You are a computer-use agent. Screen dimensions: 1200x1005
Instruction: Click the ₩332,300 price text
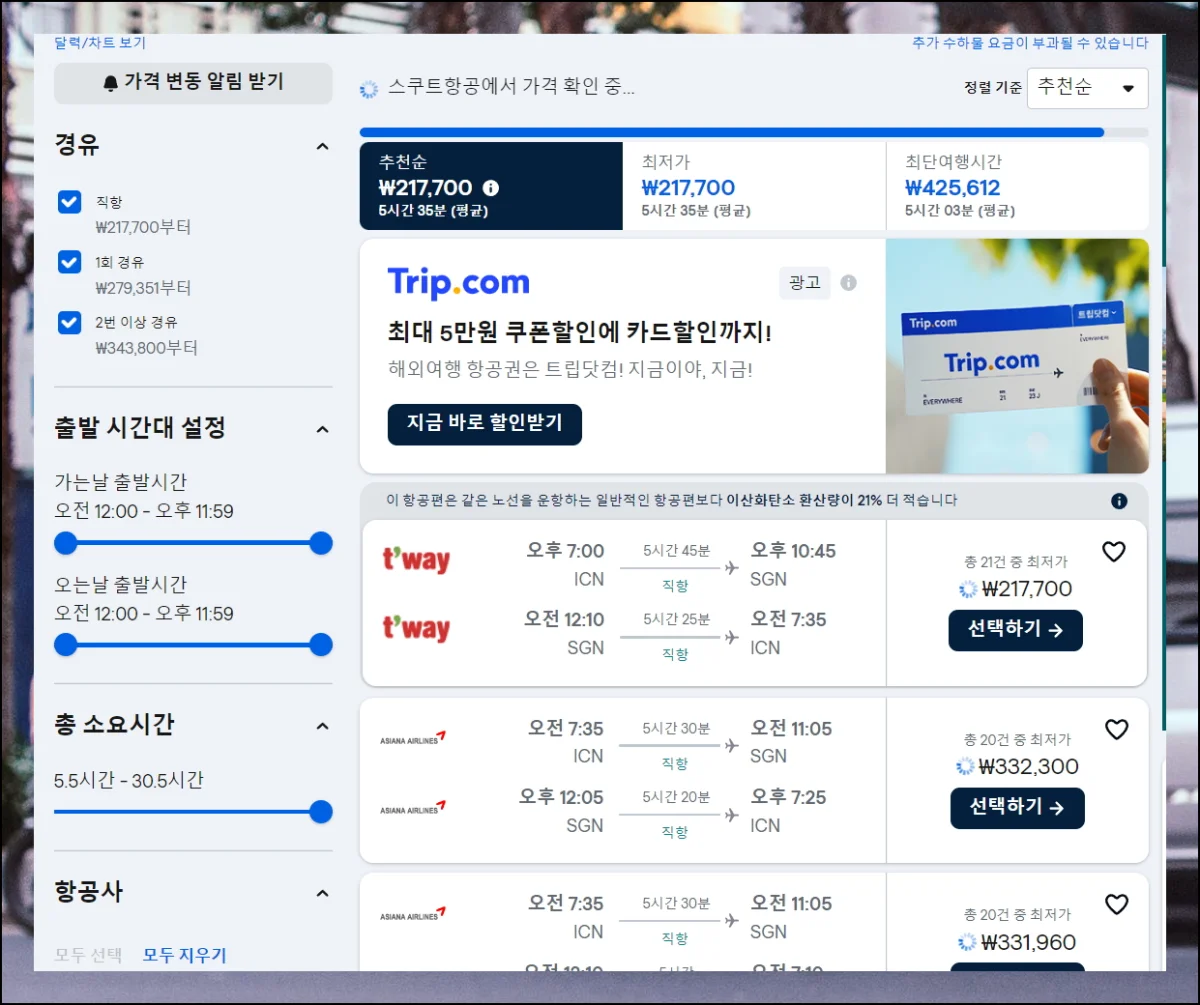1029,767
